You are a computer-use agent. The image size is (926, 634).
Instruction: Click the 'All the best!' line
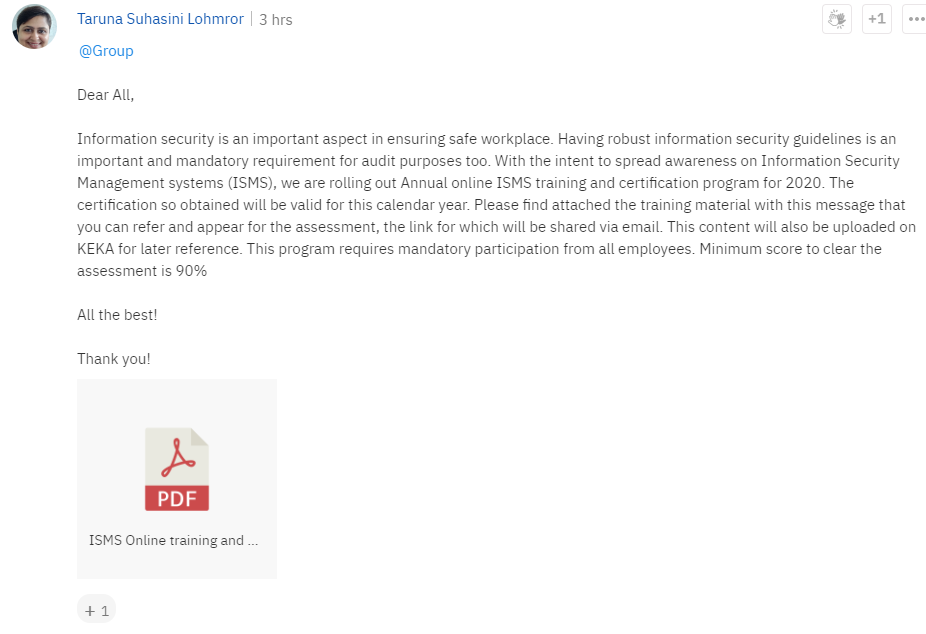(x=117, y=315)
